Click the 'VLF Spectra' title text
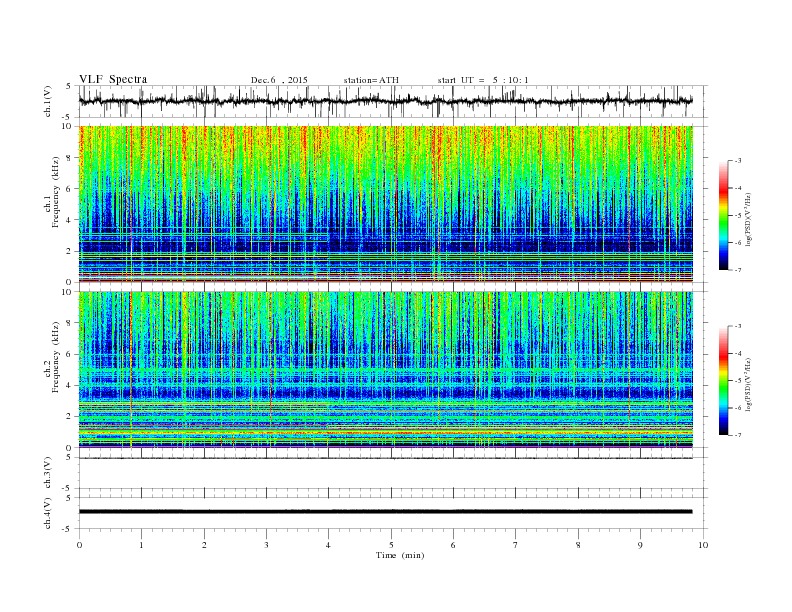Viewport: 792px width, 612px height. (113, 79)
